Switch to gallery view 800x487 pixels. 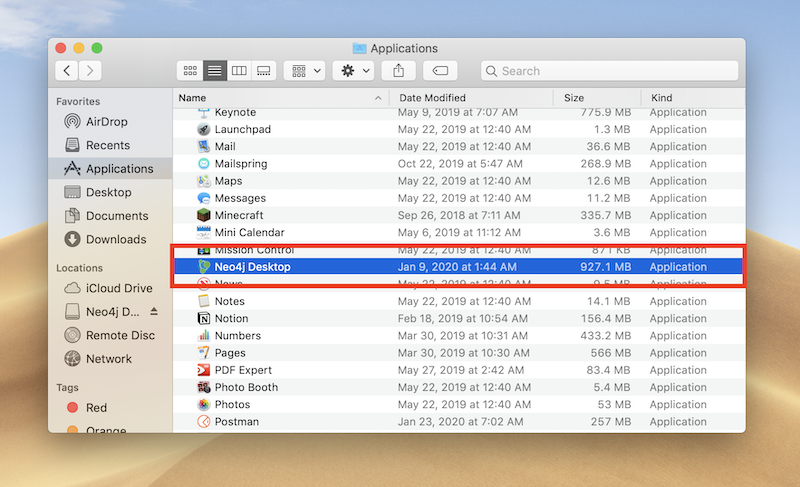[264, 71]
